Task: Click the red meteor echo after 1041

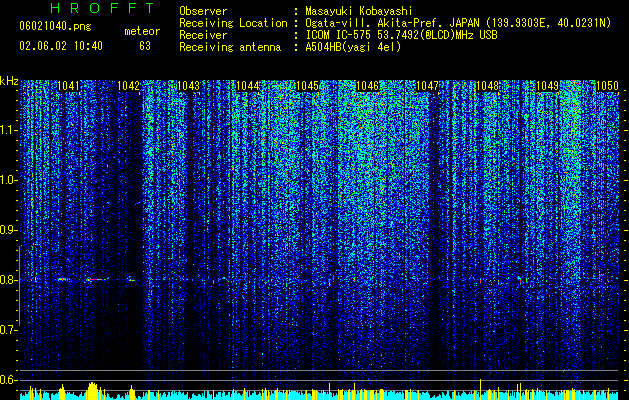Action: tap(96, 279)
